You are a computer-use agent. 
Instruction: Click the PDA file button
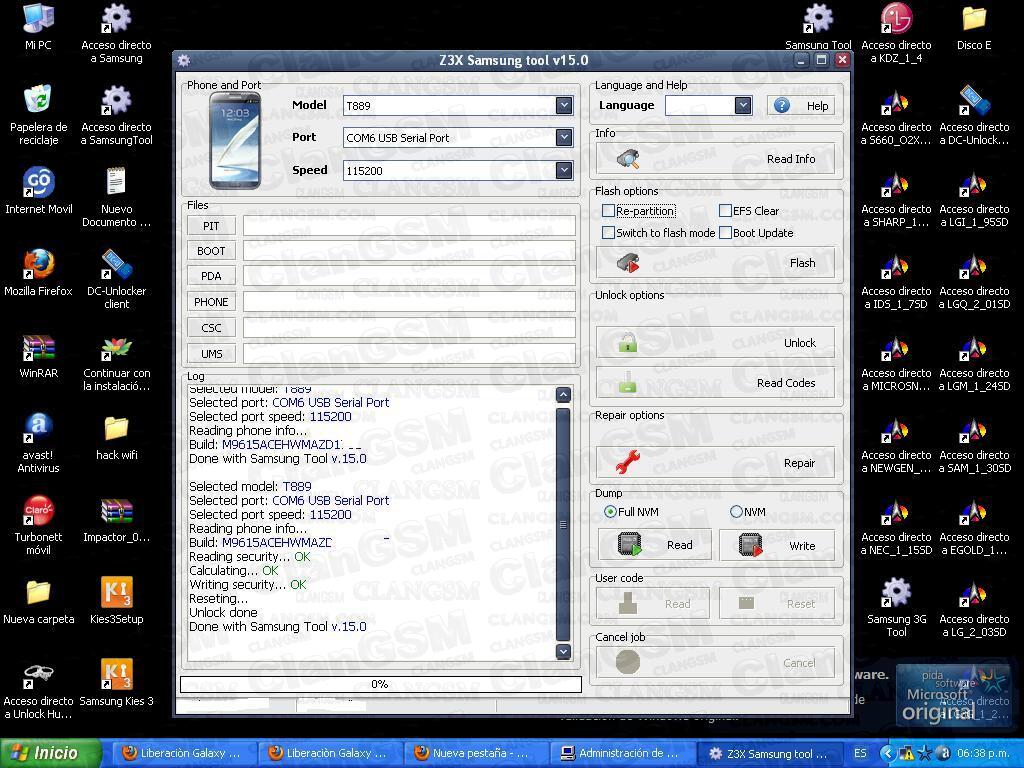pyautogui.click(x=211, y=276)
